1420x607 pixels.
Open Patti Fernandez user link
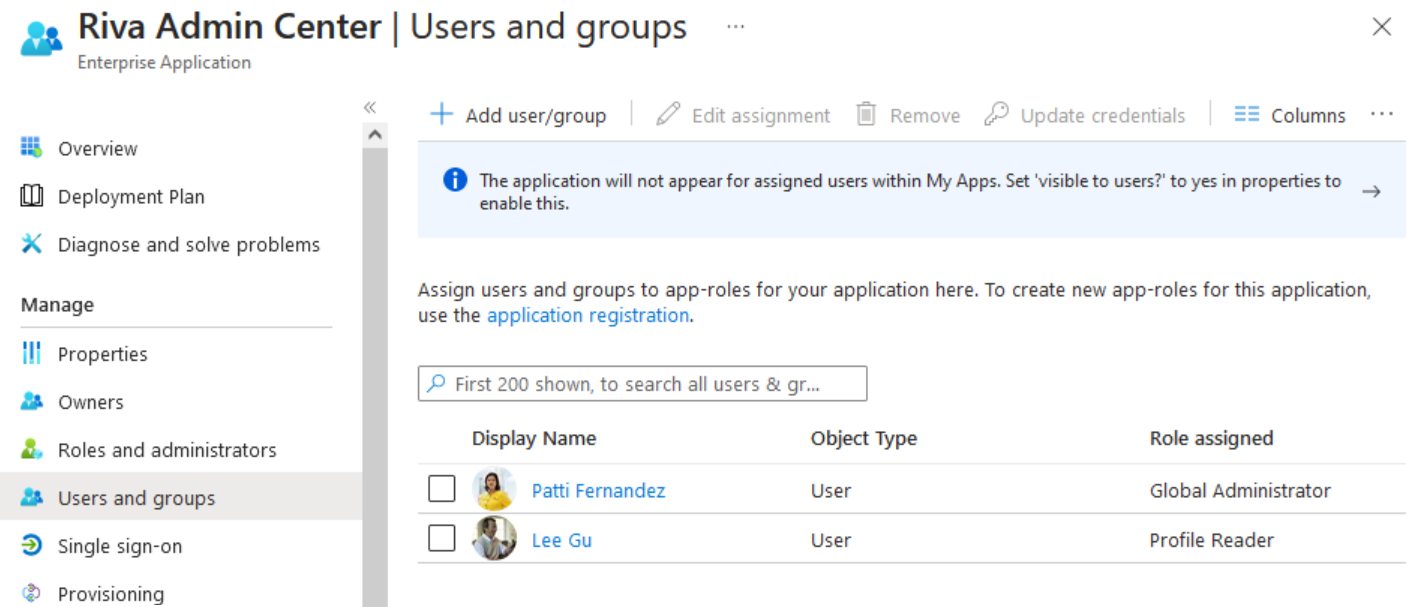[x=598, y=490]
